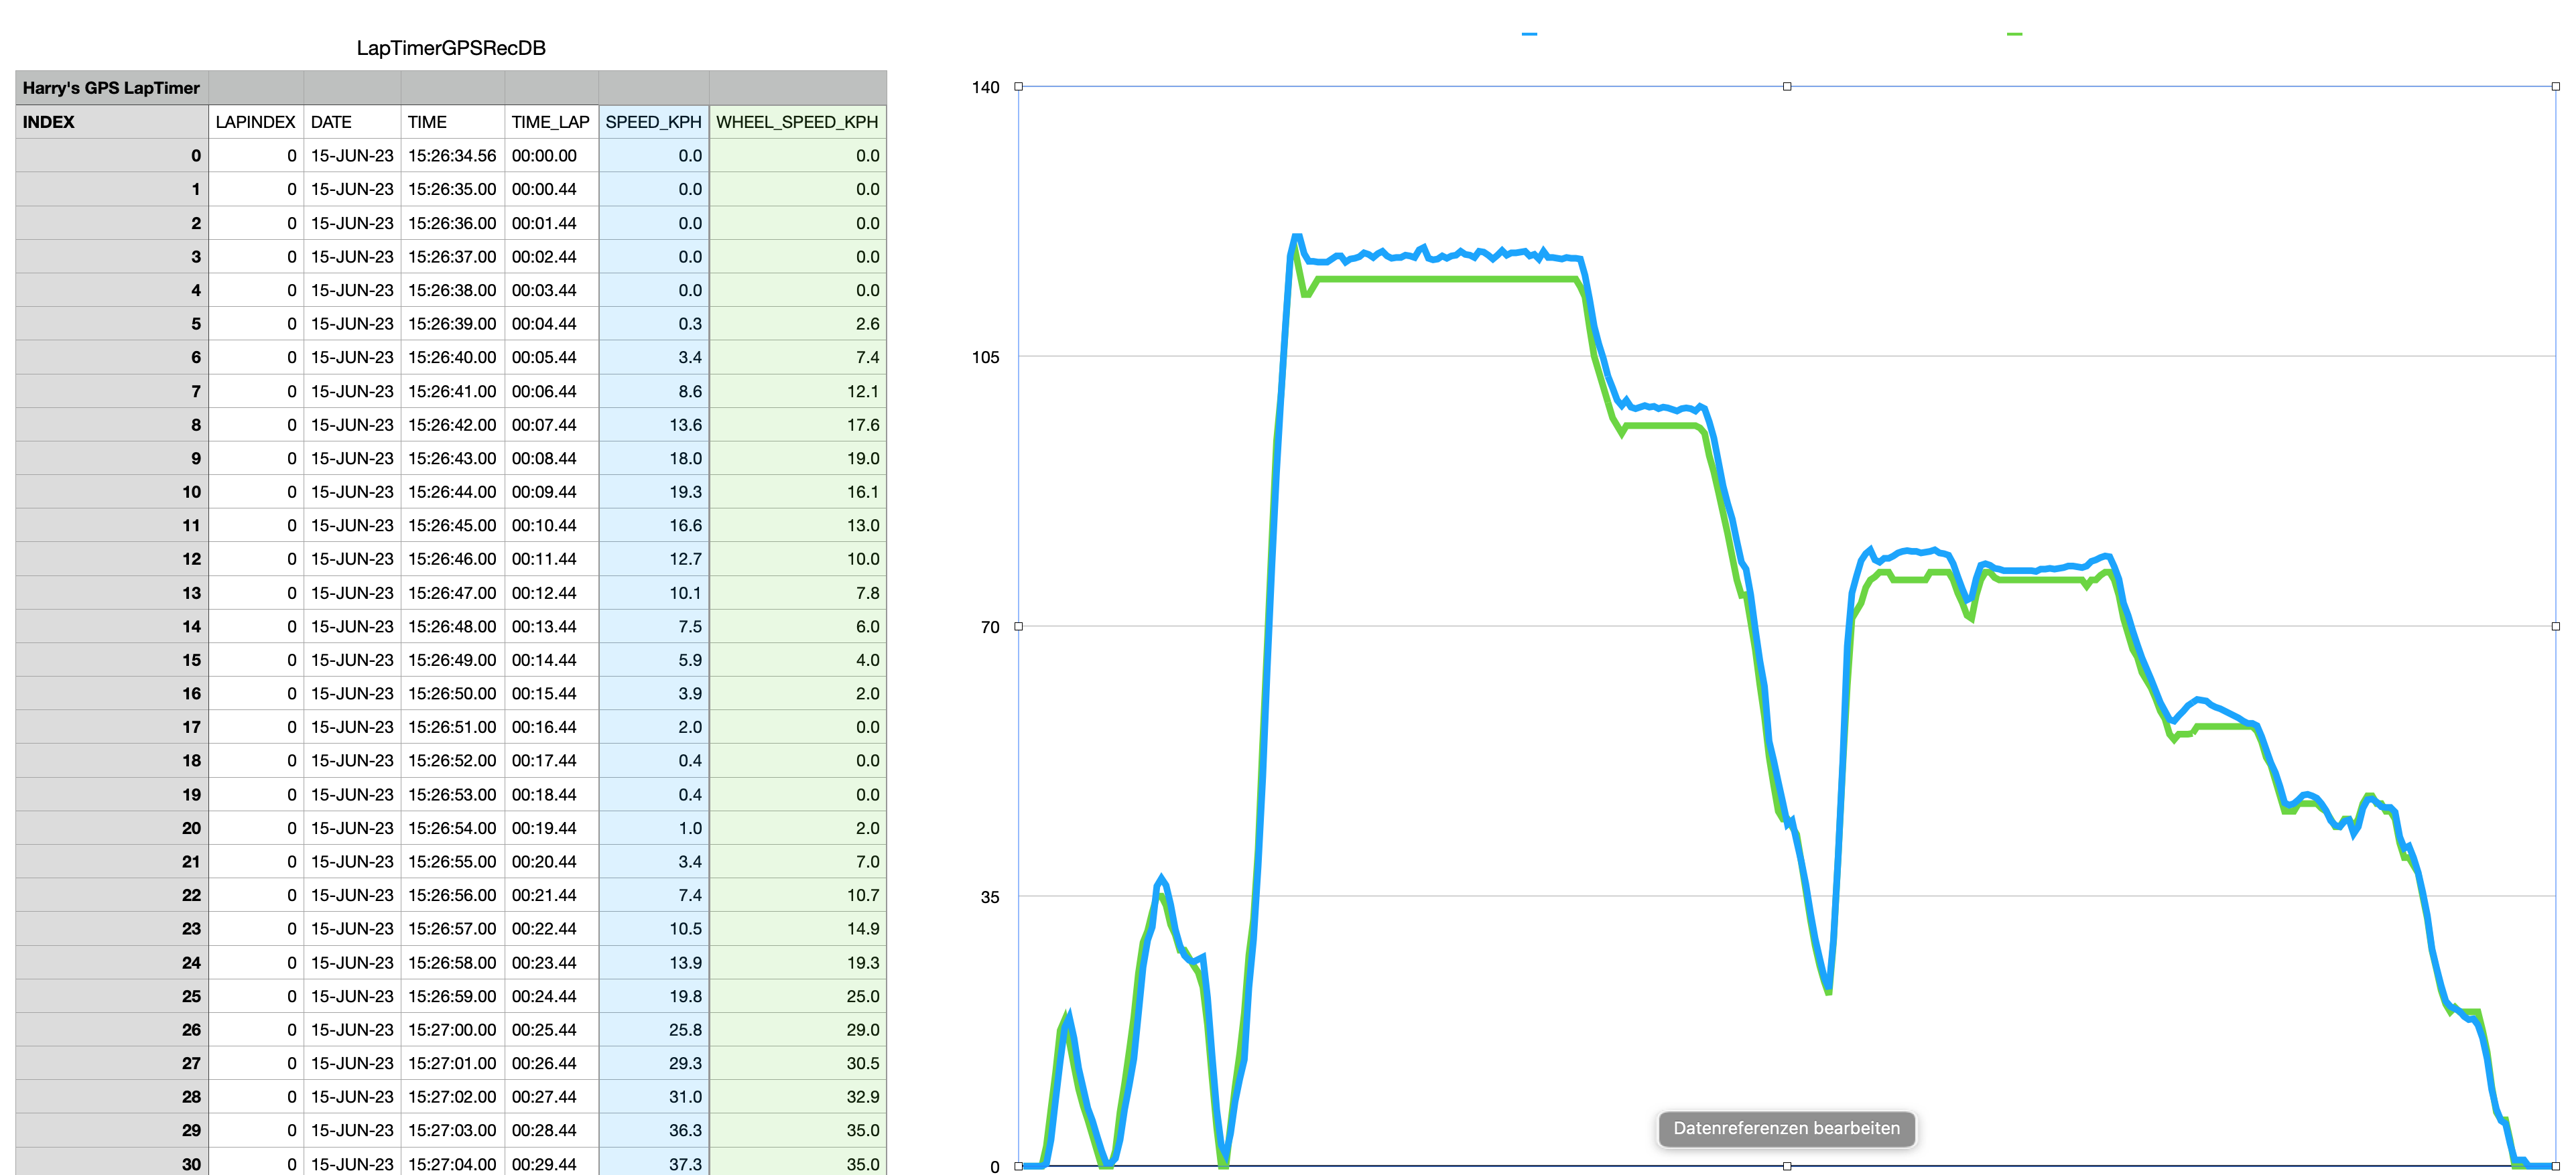
Task: Select the time cell 15:26:47.00
Action: pos(452,593)
